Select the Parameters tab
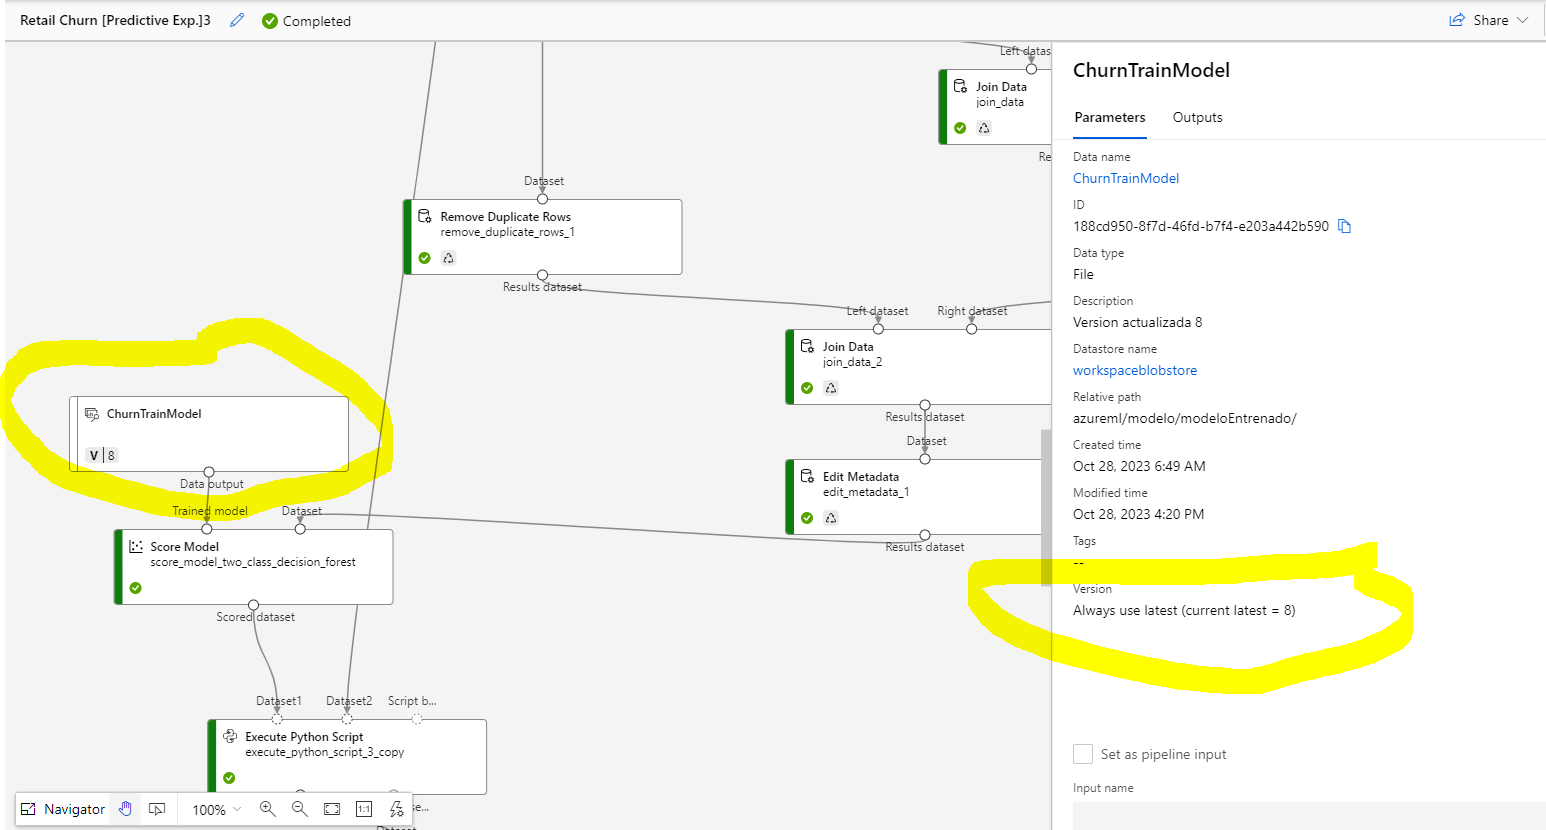Viewport: 1546px width, 830px height. (1109, 117)
